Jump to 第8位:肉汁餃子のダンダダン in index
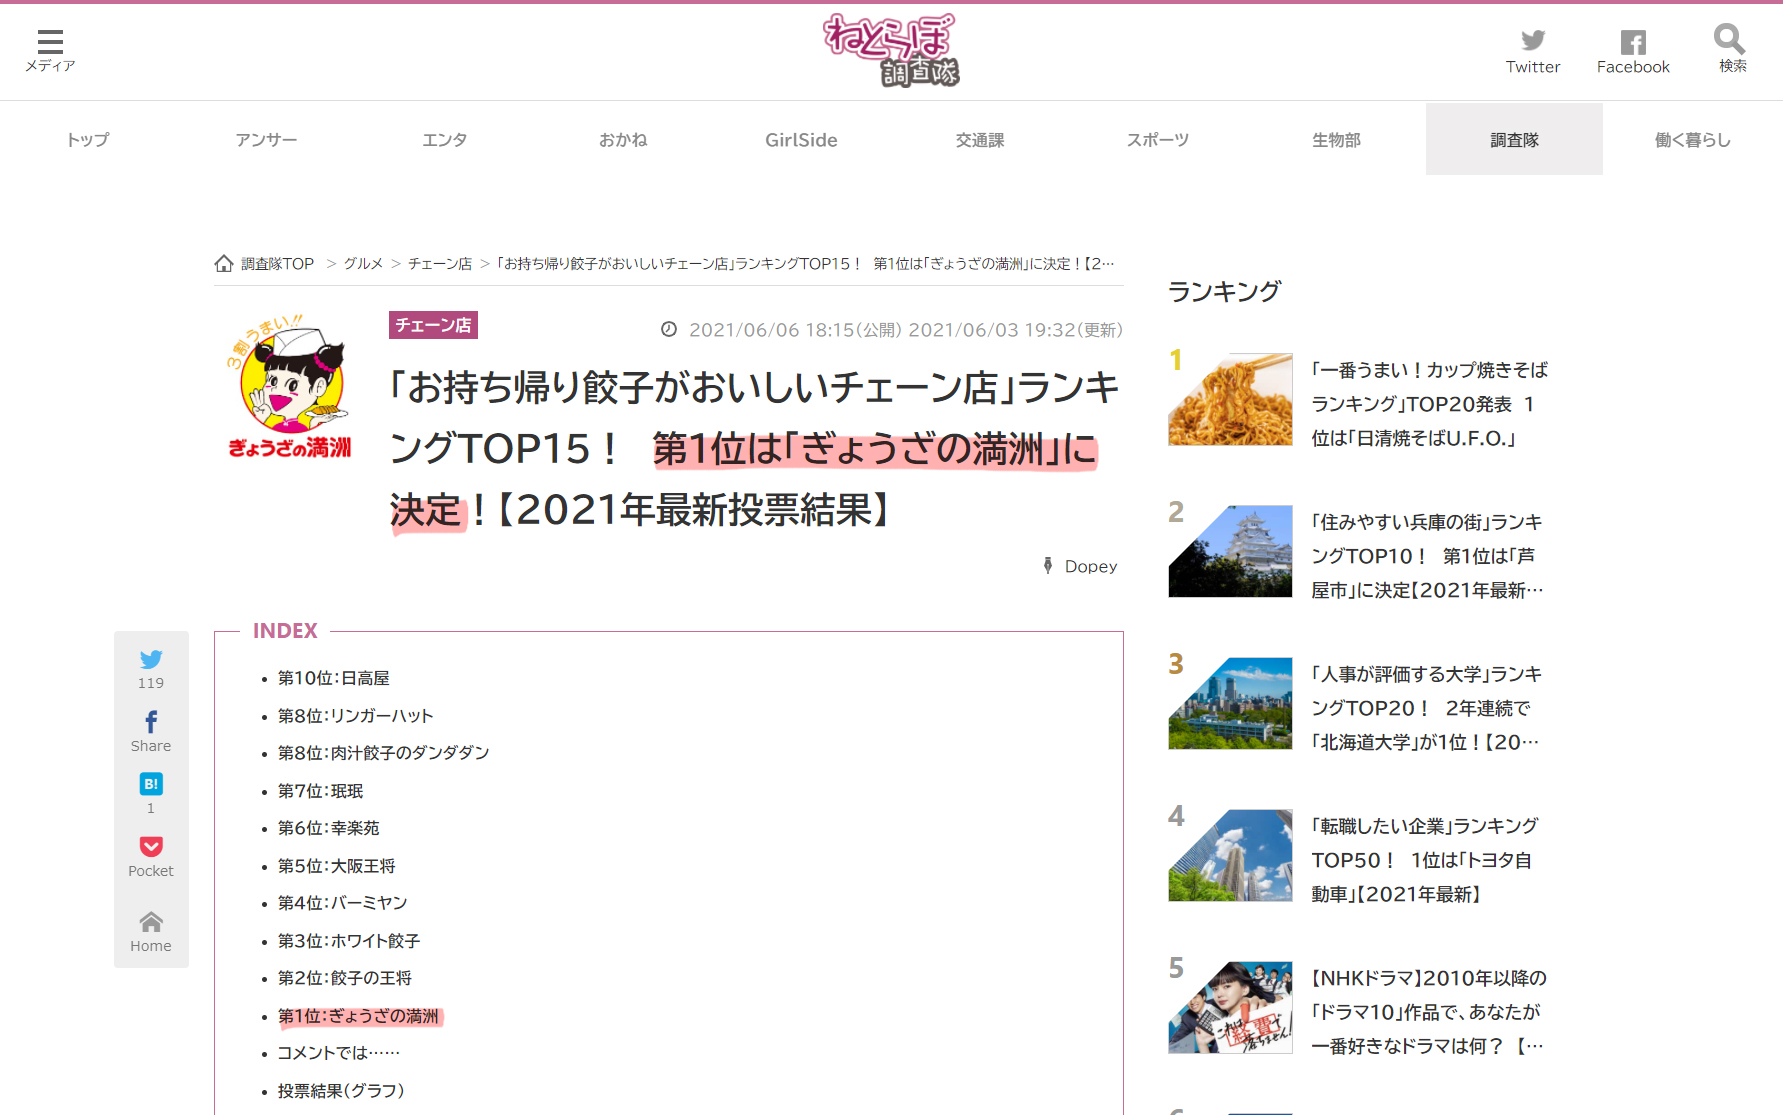Viewport: 1783px width, 1115px height. click(384, 753)
